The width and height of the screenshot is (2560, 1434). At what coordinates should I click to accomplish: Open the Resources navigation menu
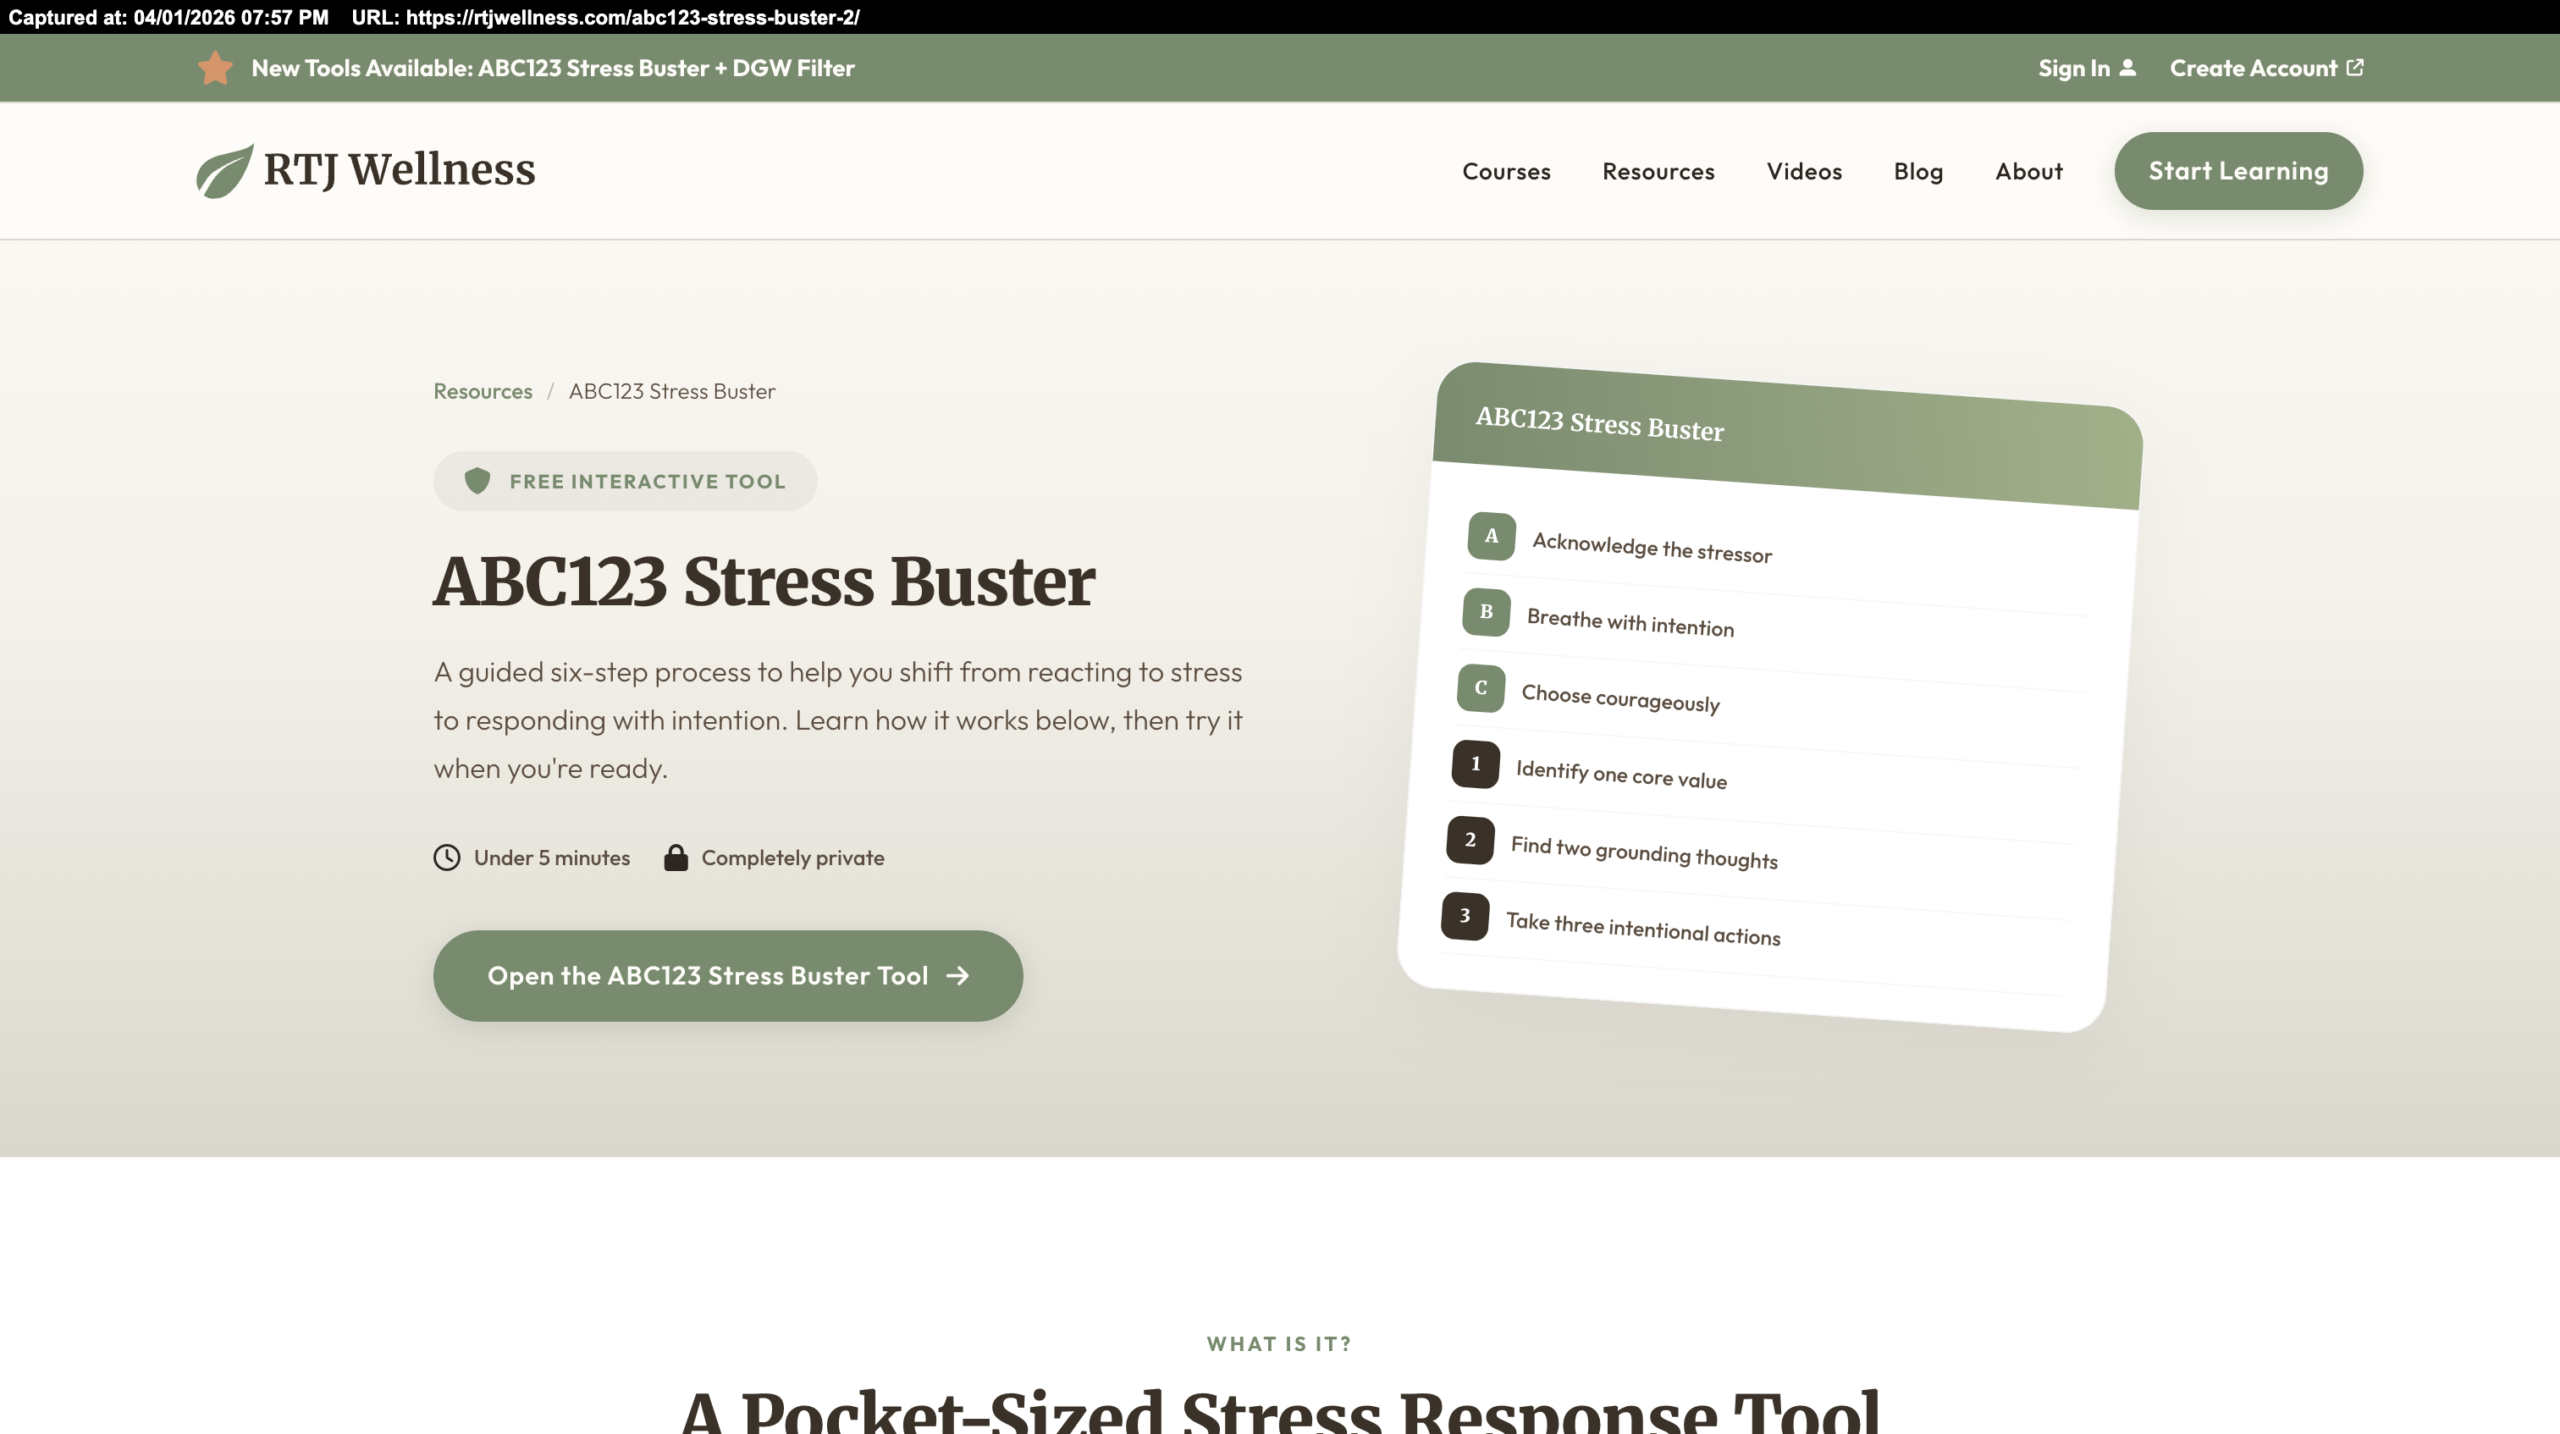(x=1658, y=171)
